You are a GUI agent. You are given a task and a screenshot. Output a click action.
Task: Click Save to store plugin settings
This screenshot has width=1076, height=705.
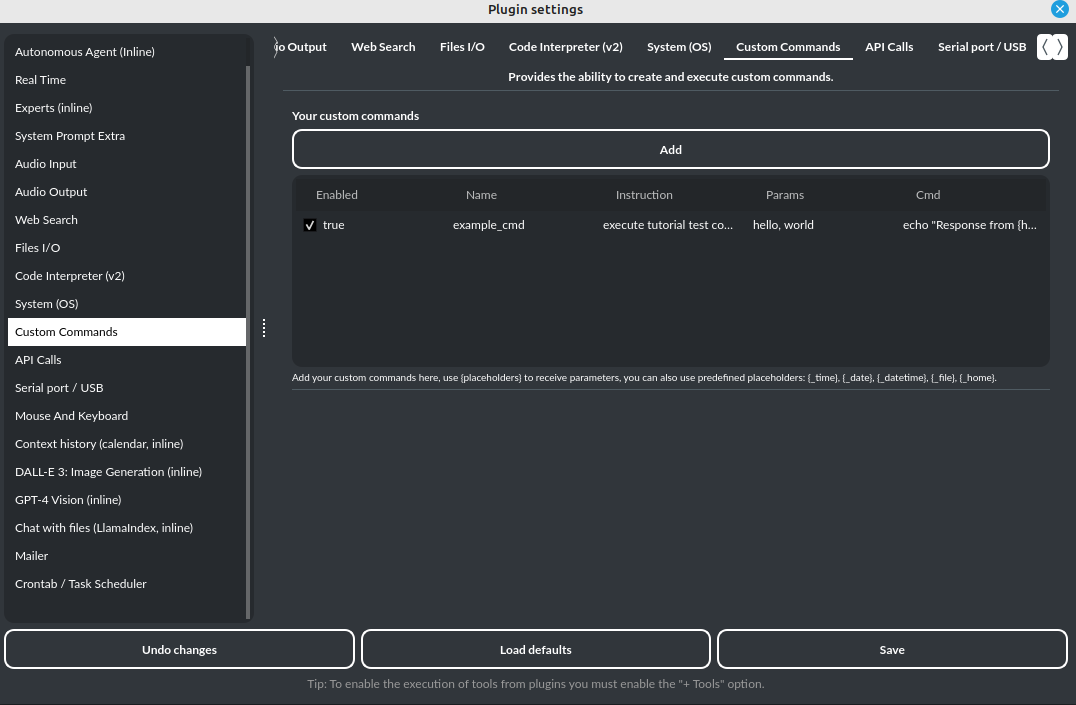(x=892, y=649)
